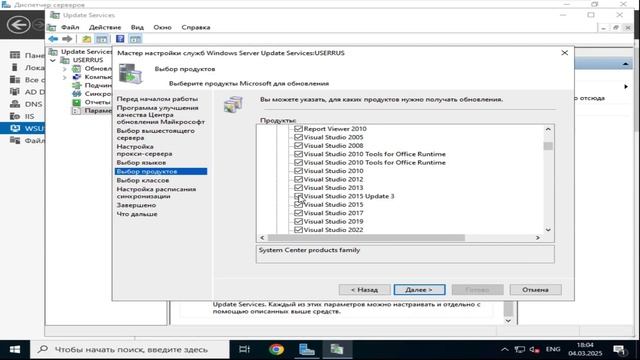
Task: Click the Forward arrow in the MMC toolbar
Action: 67,39
